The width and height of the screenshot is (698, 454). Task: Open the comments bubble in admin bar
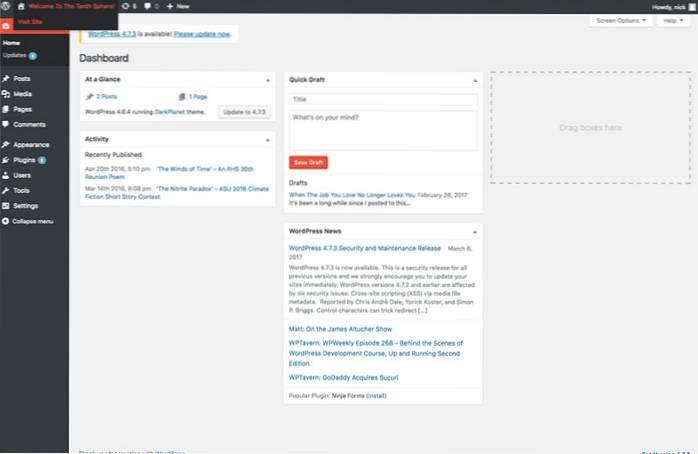(147, 6)
